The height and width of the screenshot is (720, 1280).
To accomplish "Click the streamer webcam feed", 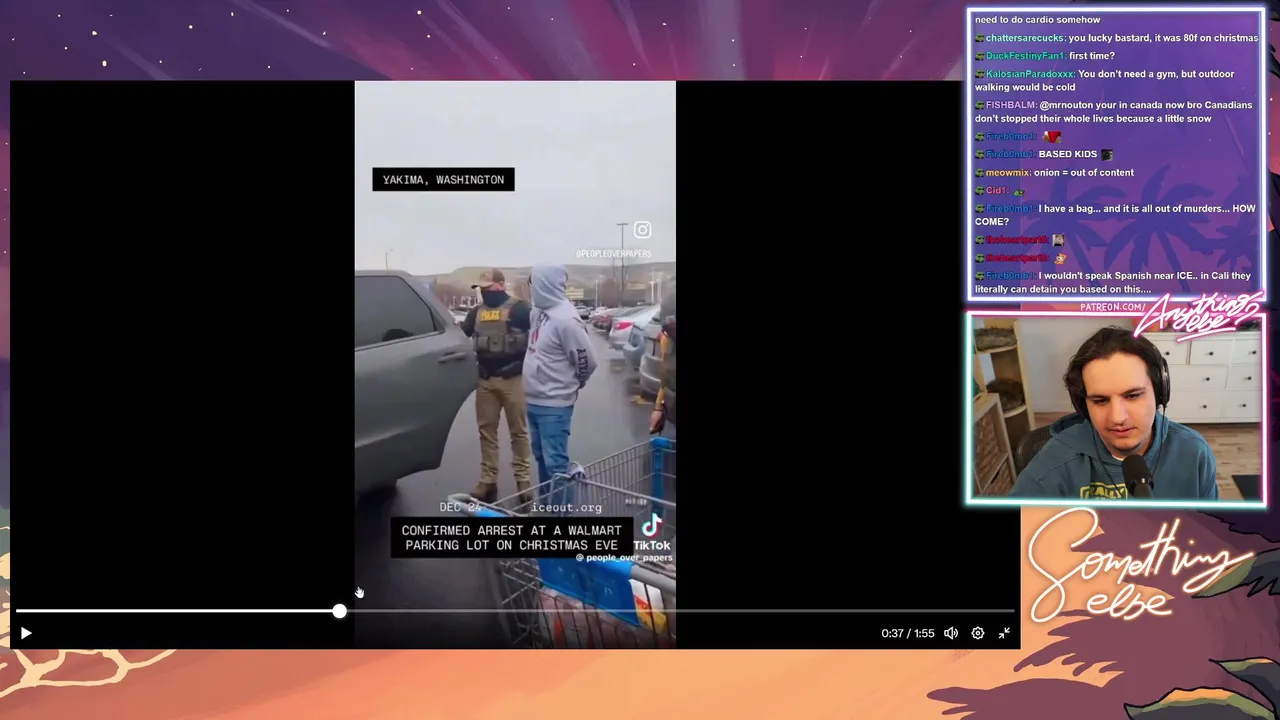I will coord(1115,408).
